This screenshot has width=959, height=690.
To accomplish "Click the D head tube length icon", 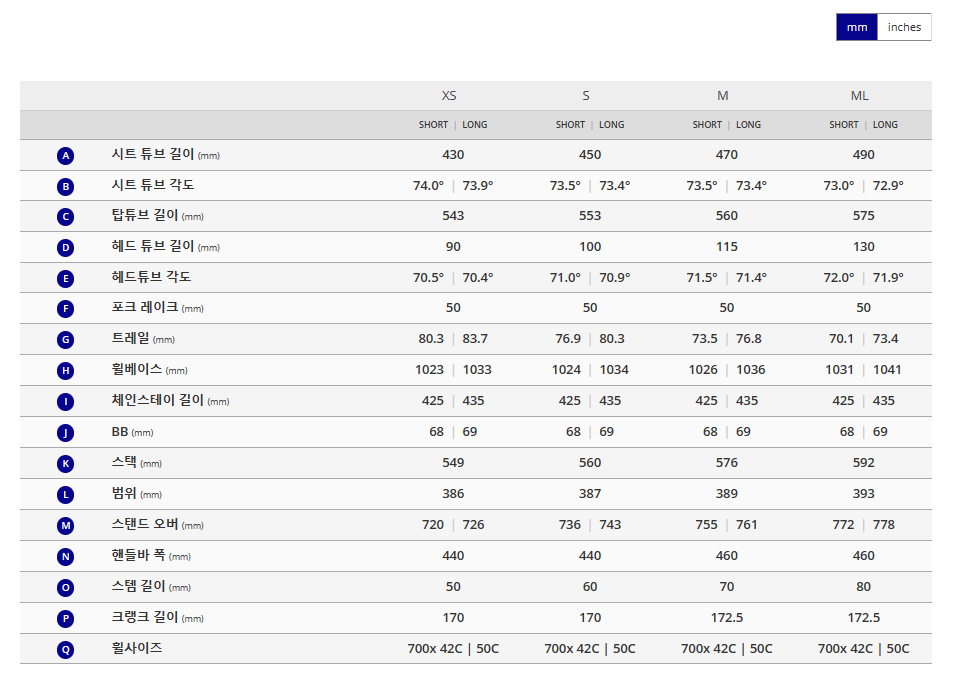I will tap(65, 248).
